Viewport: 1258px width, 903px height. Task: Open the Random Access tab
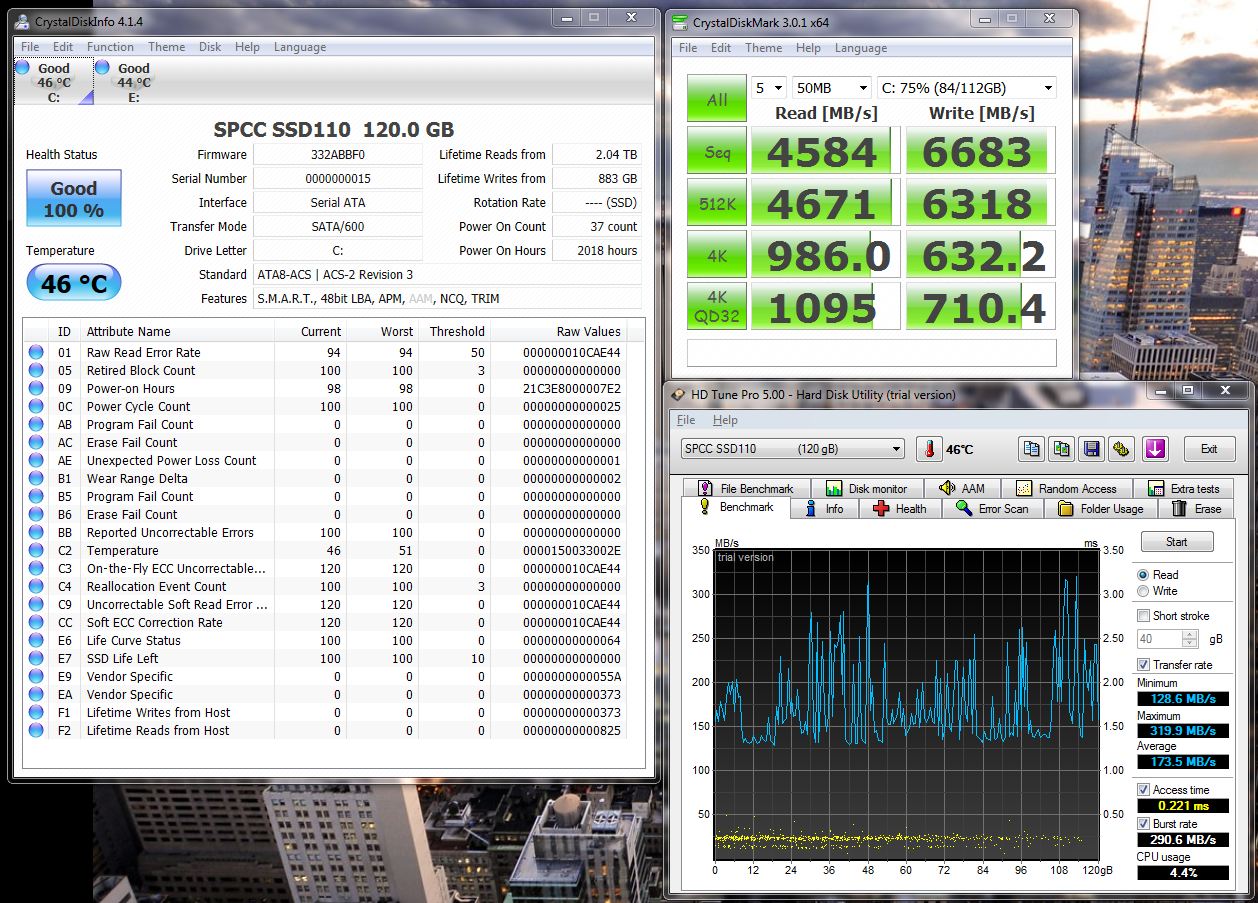[x=1067, y=488]
